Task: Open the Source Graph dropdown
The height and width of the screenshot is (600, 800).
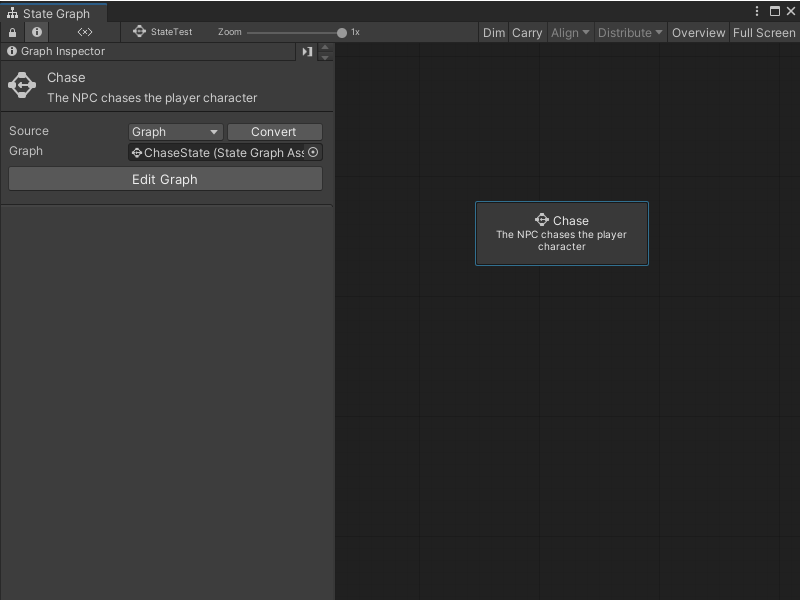Action: pos(175,132)
